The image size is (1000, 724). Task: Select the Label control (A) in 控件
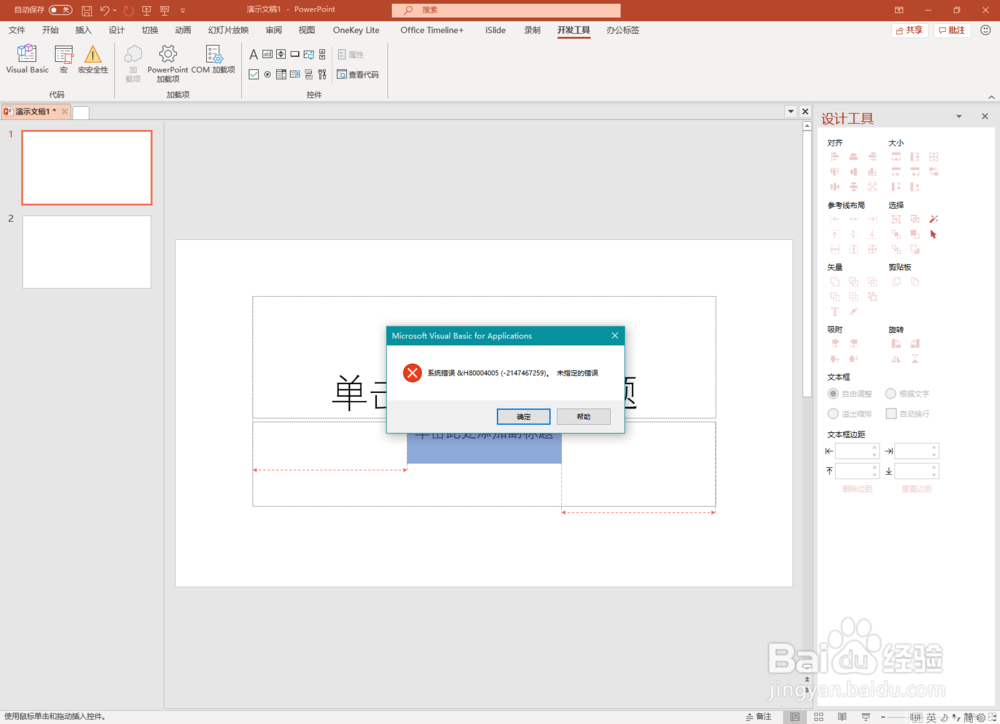253,54
